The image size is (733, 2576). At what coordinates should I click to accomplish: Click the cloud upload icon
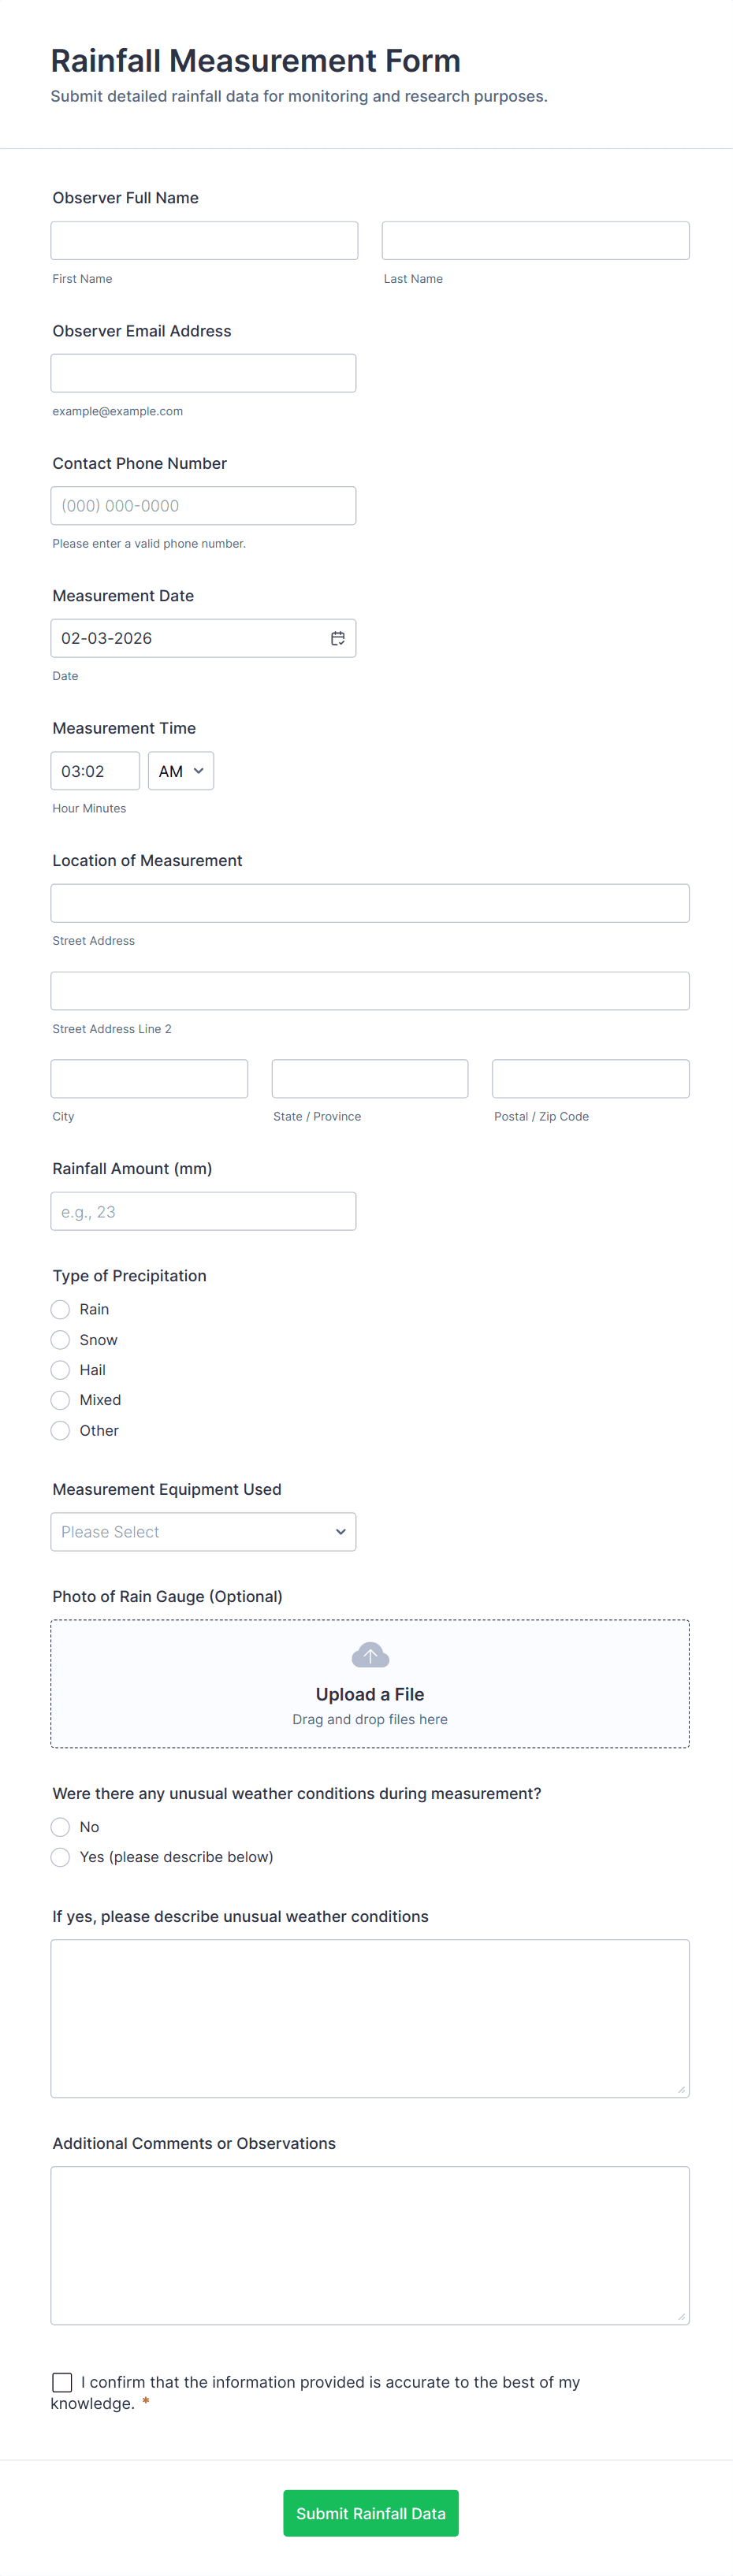[370, 1655]
